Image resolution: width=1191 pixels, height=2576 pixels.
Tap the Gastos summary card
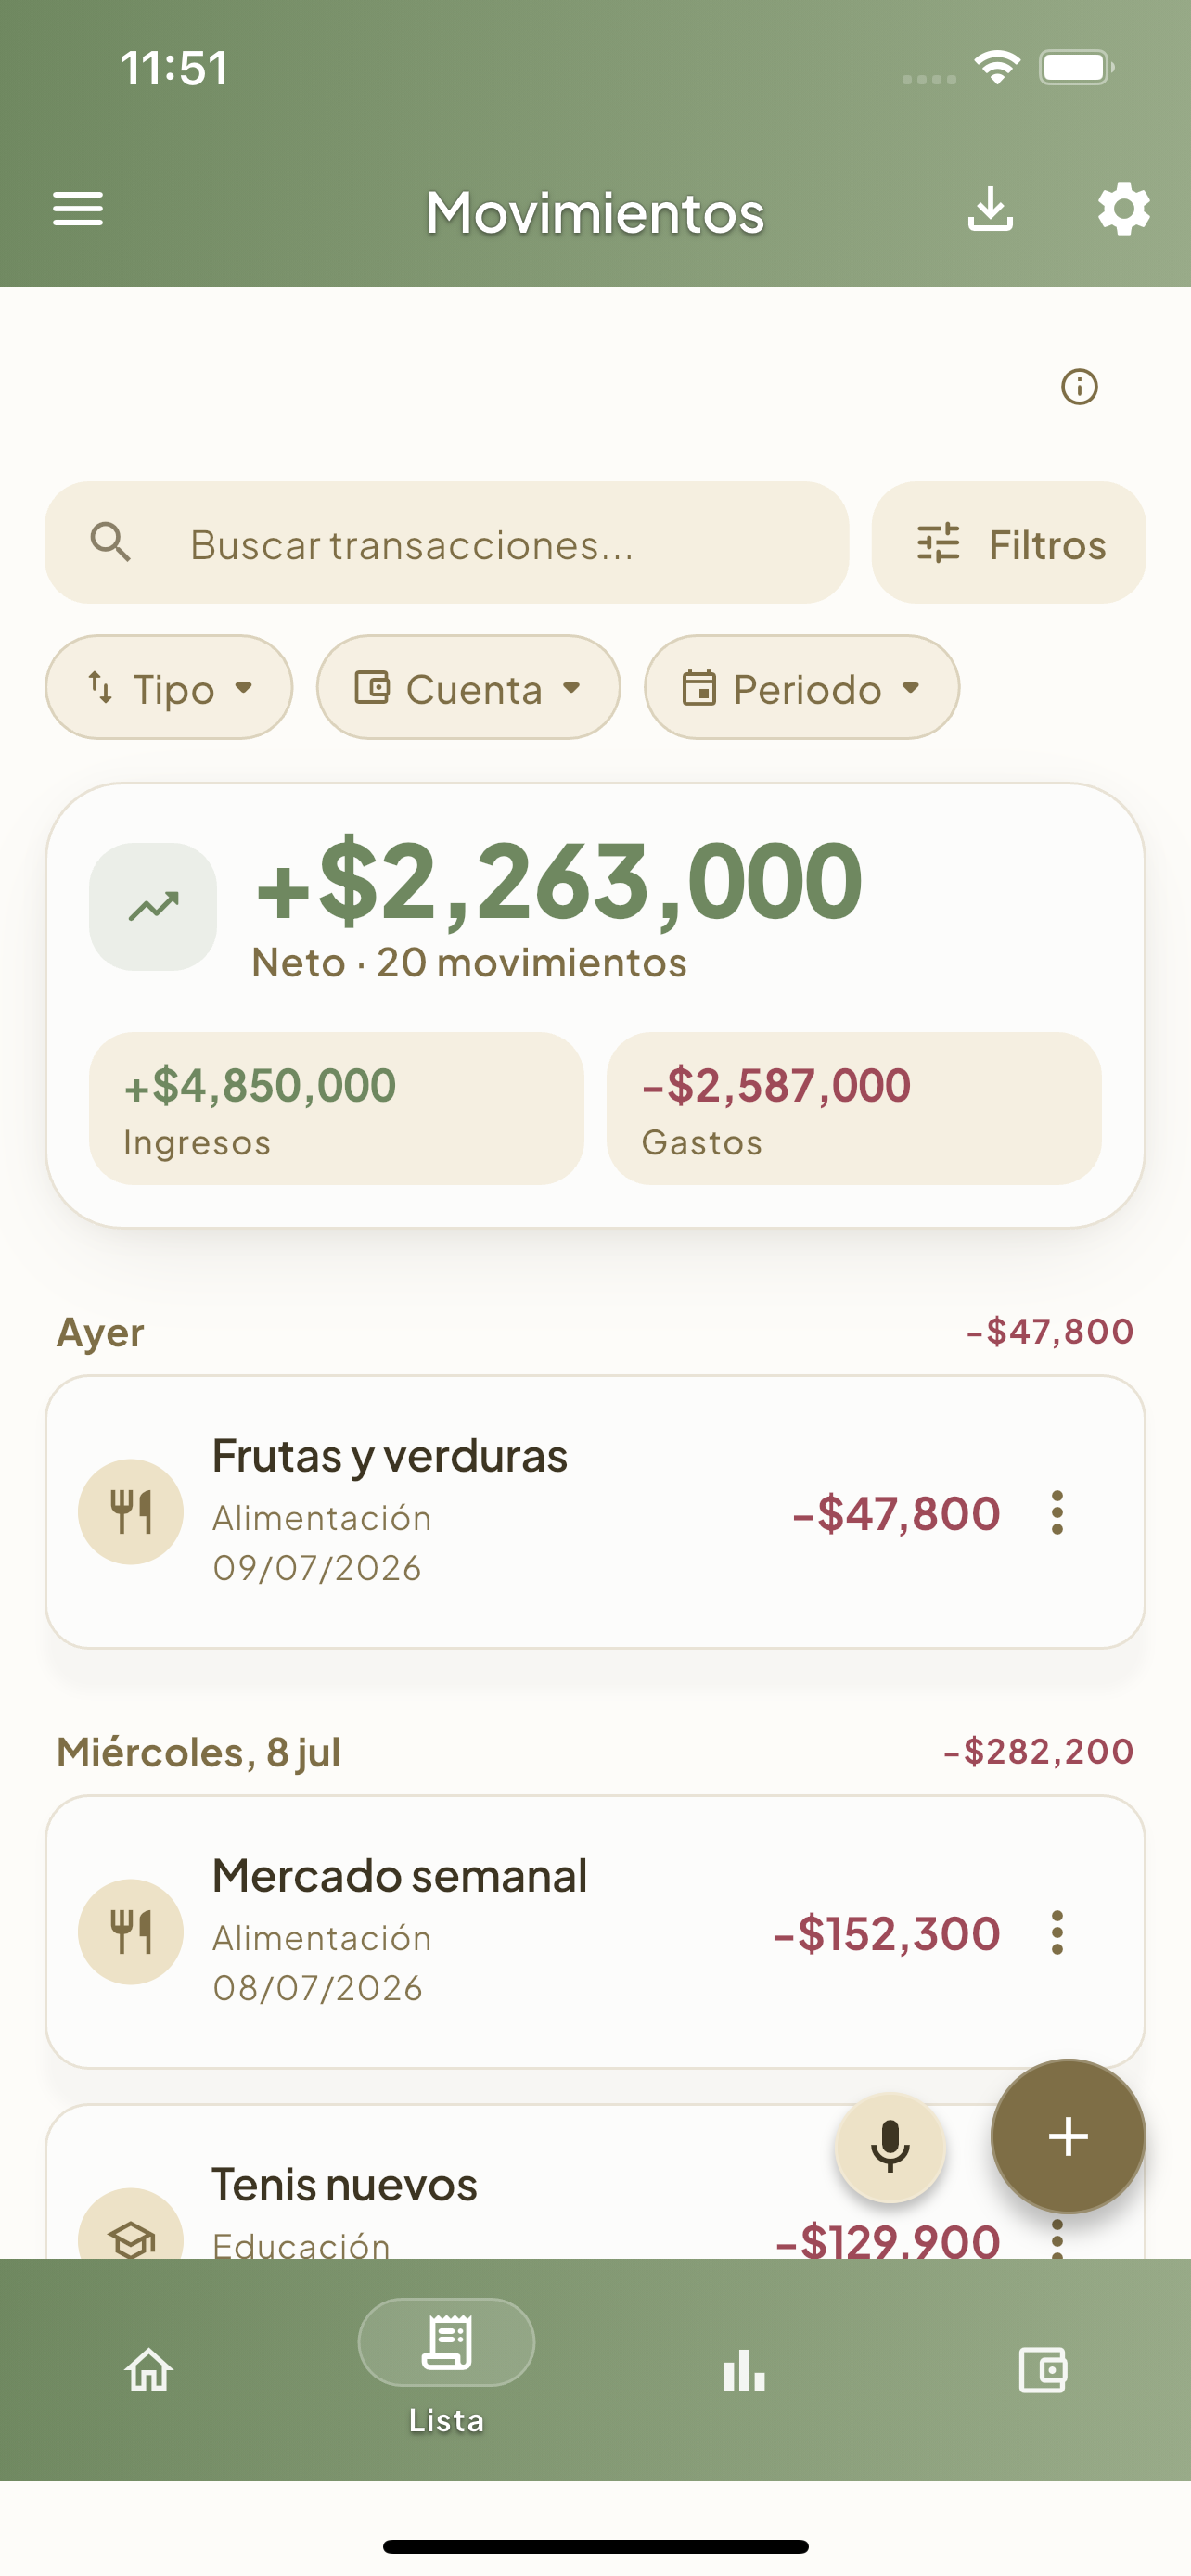click(854, 1109)
